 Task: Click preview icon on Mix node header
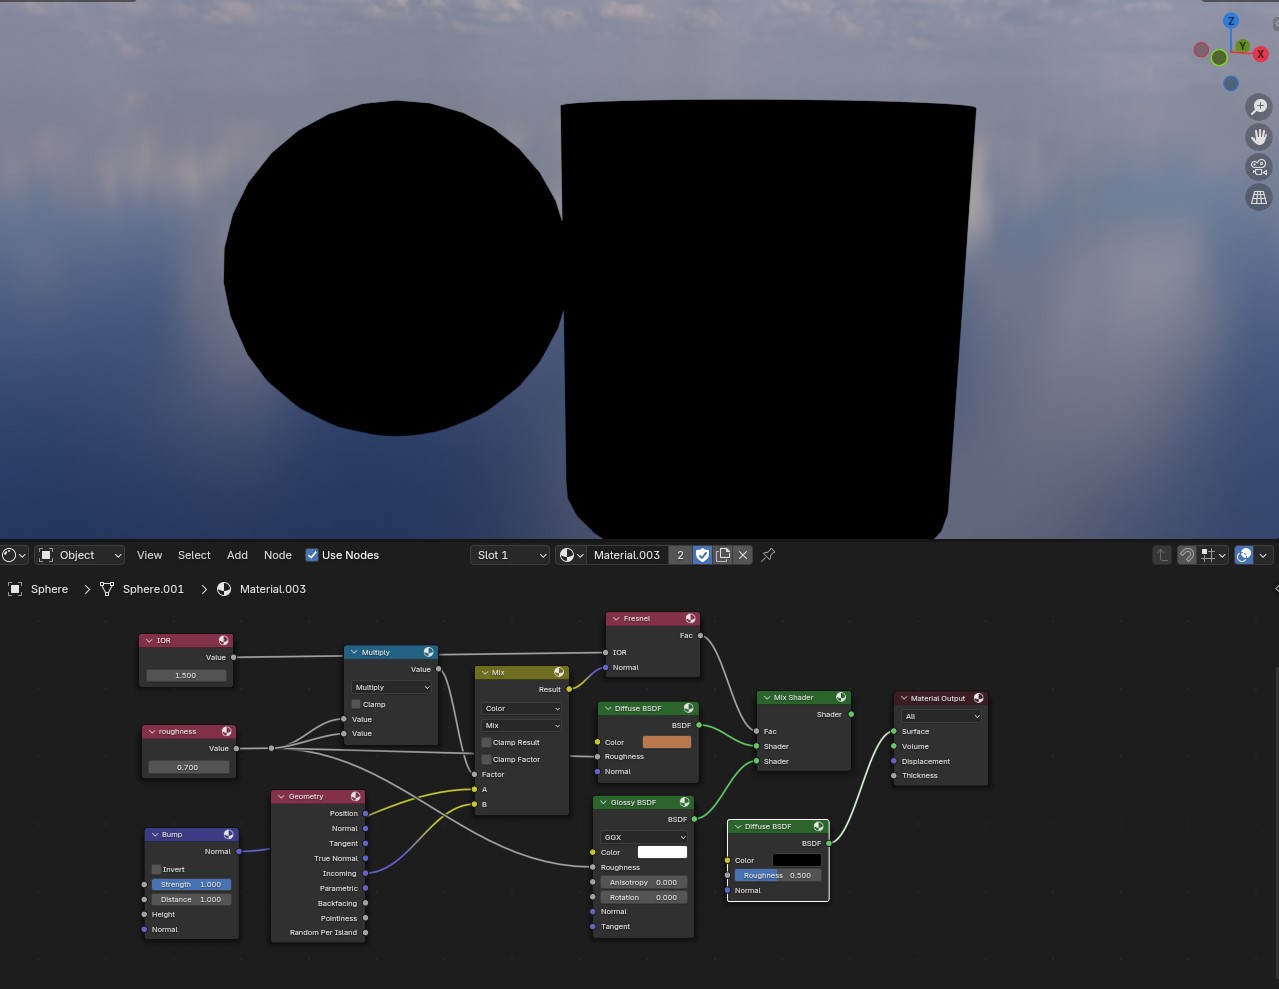[x=559, y=672]
